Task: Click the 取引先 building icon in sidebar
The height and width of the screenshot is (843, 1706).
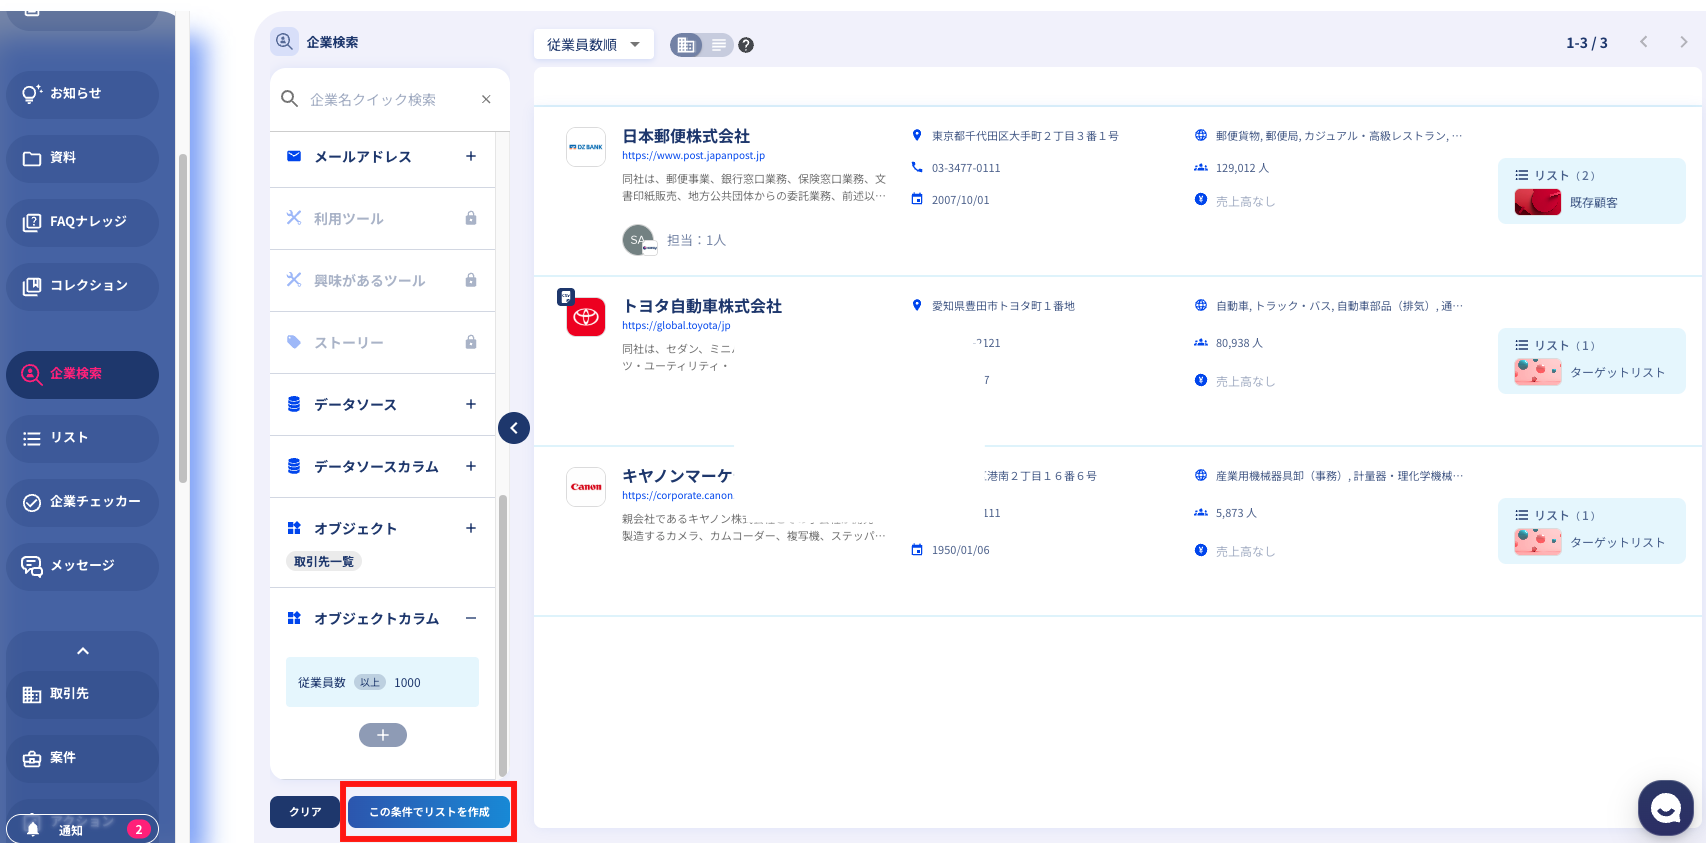Action: [x=32, y=694]
